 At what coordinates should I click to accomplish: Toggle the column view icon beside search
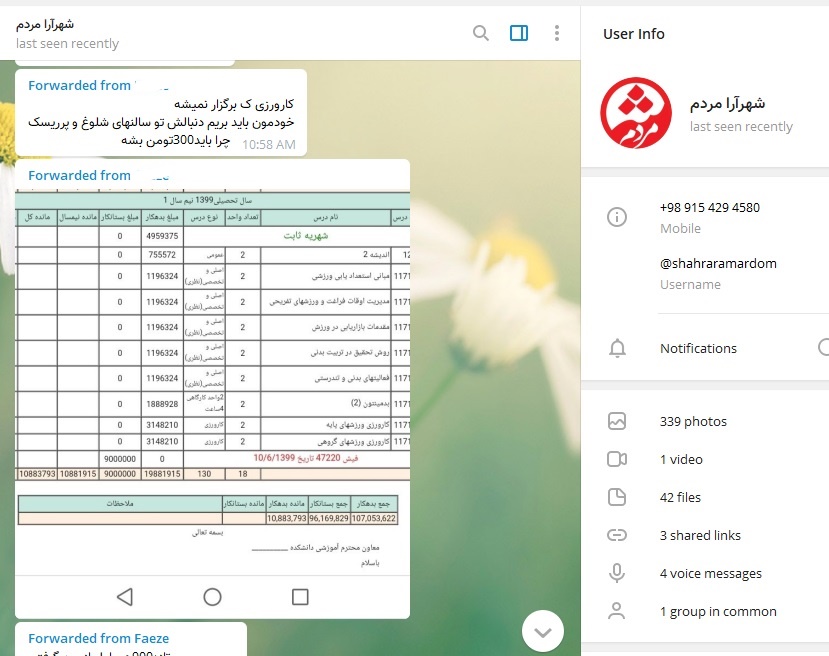click(518, 33)
